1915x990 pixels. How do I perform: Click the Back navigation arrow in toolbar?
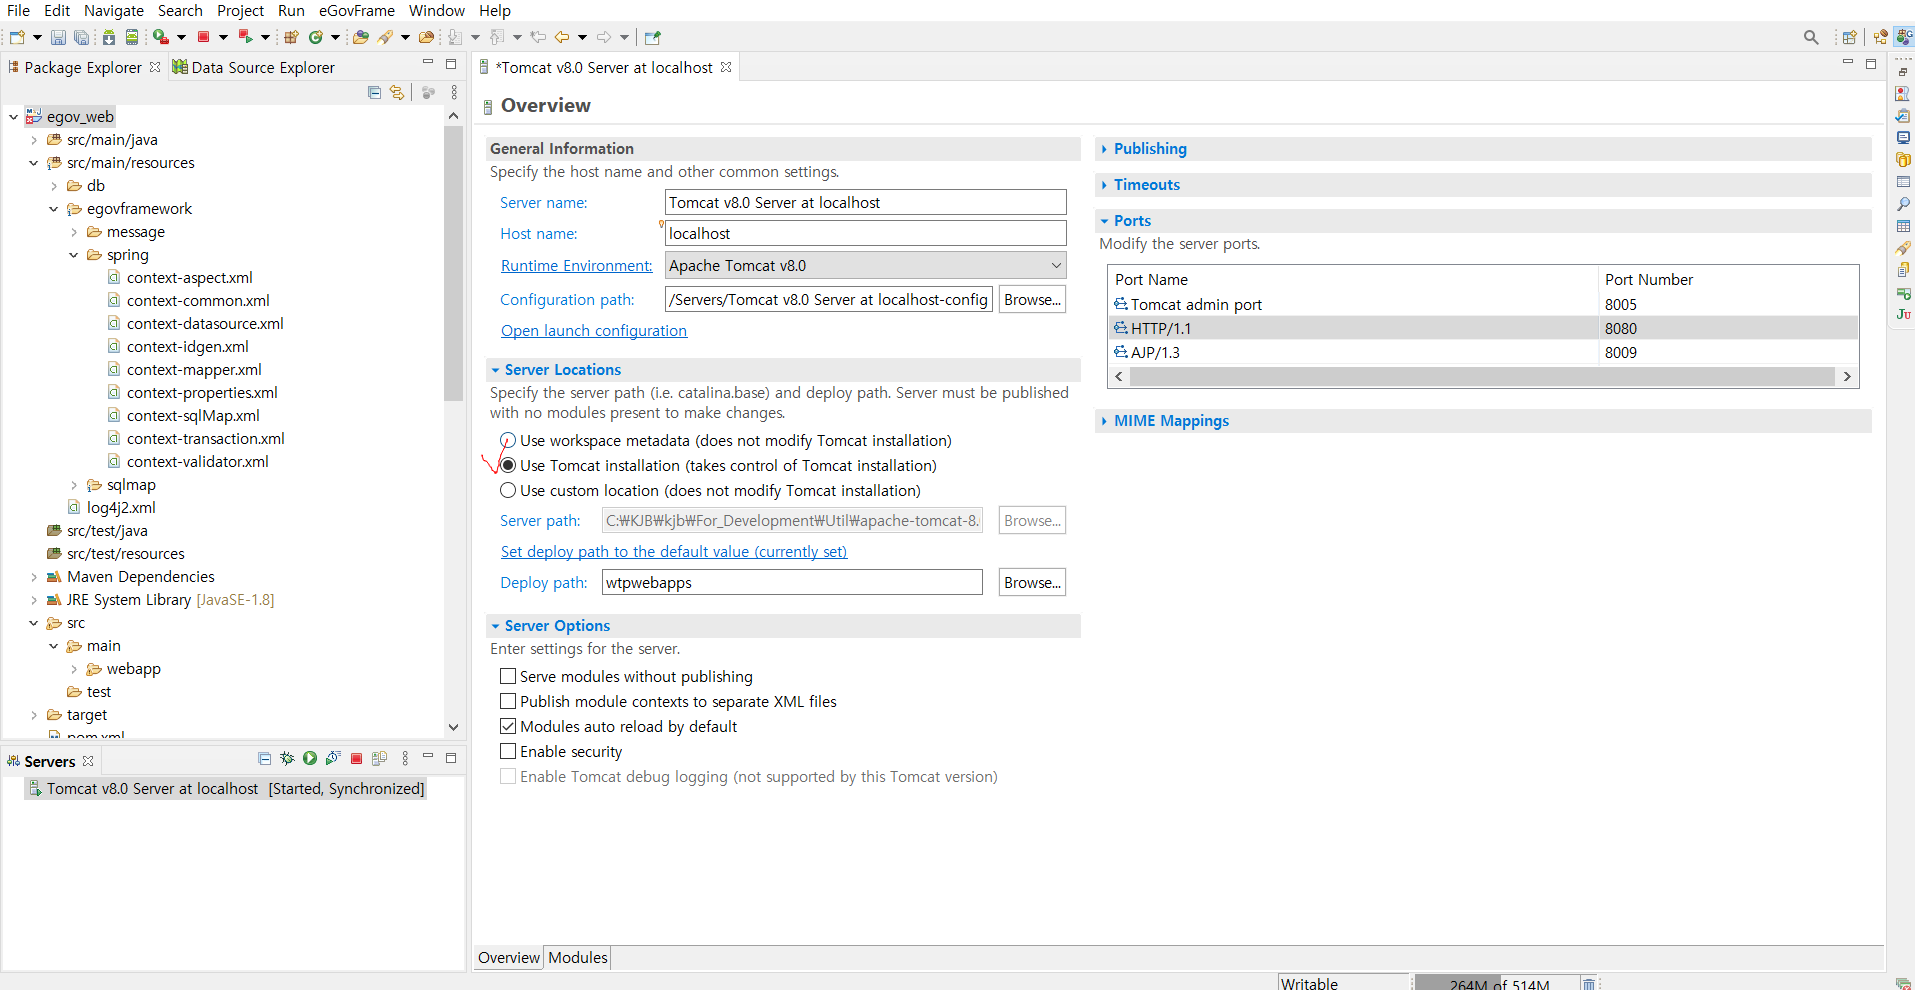pos(562,37)
